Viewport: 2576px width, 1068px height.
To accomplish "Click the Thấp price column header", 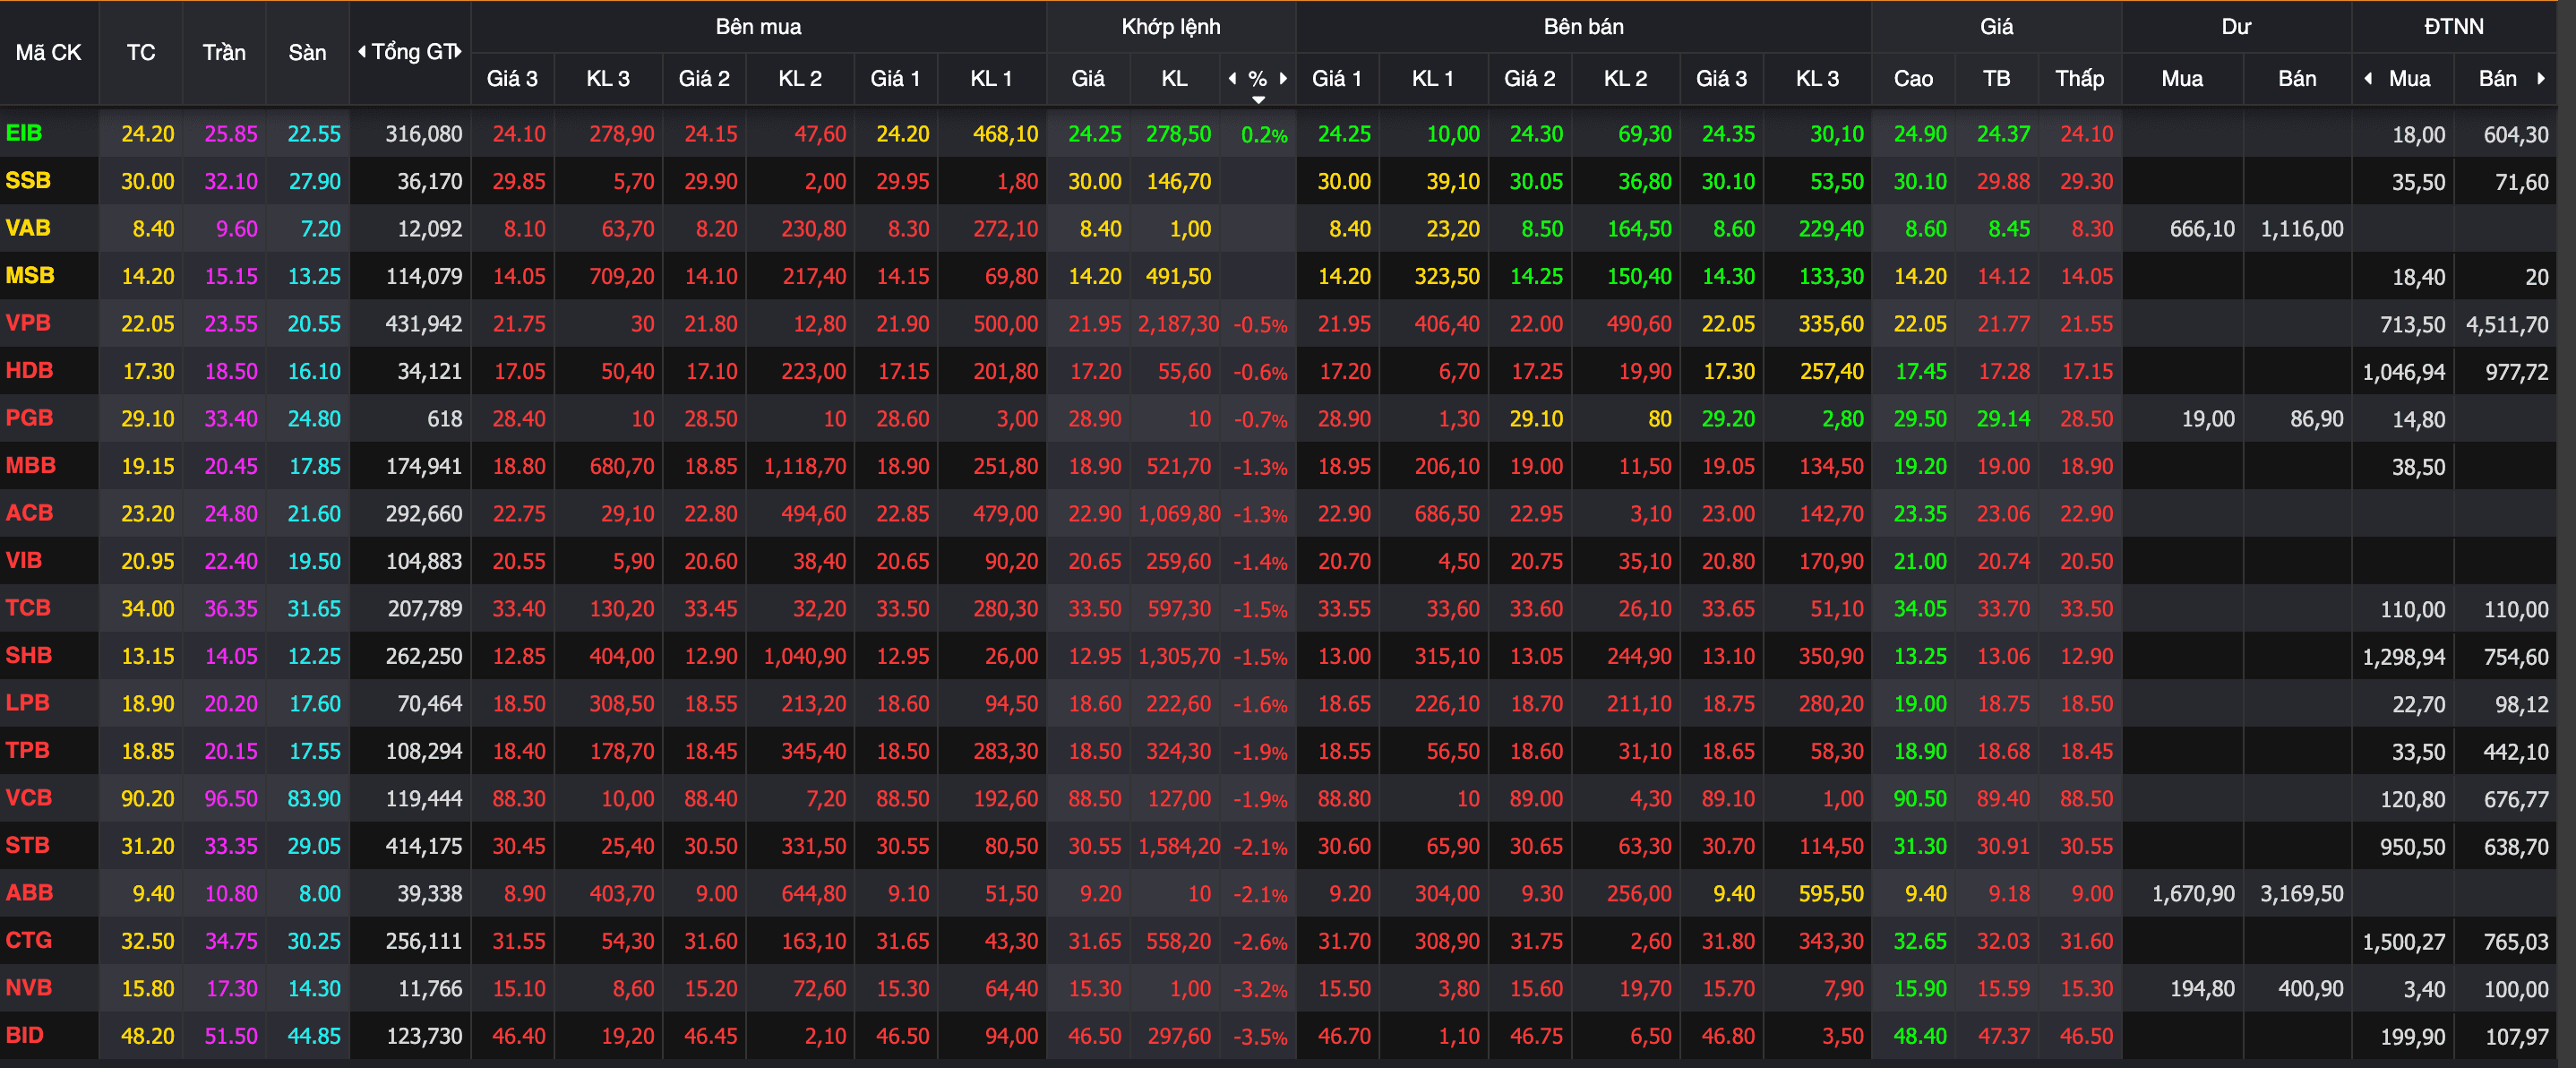I will (x=2080, y=79).
